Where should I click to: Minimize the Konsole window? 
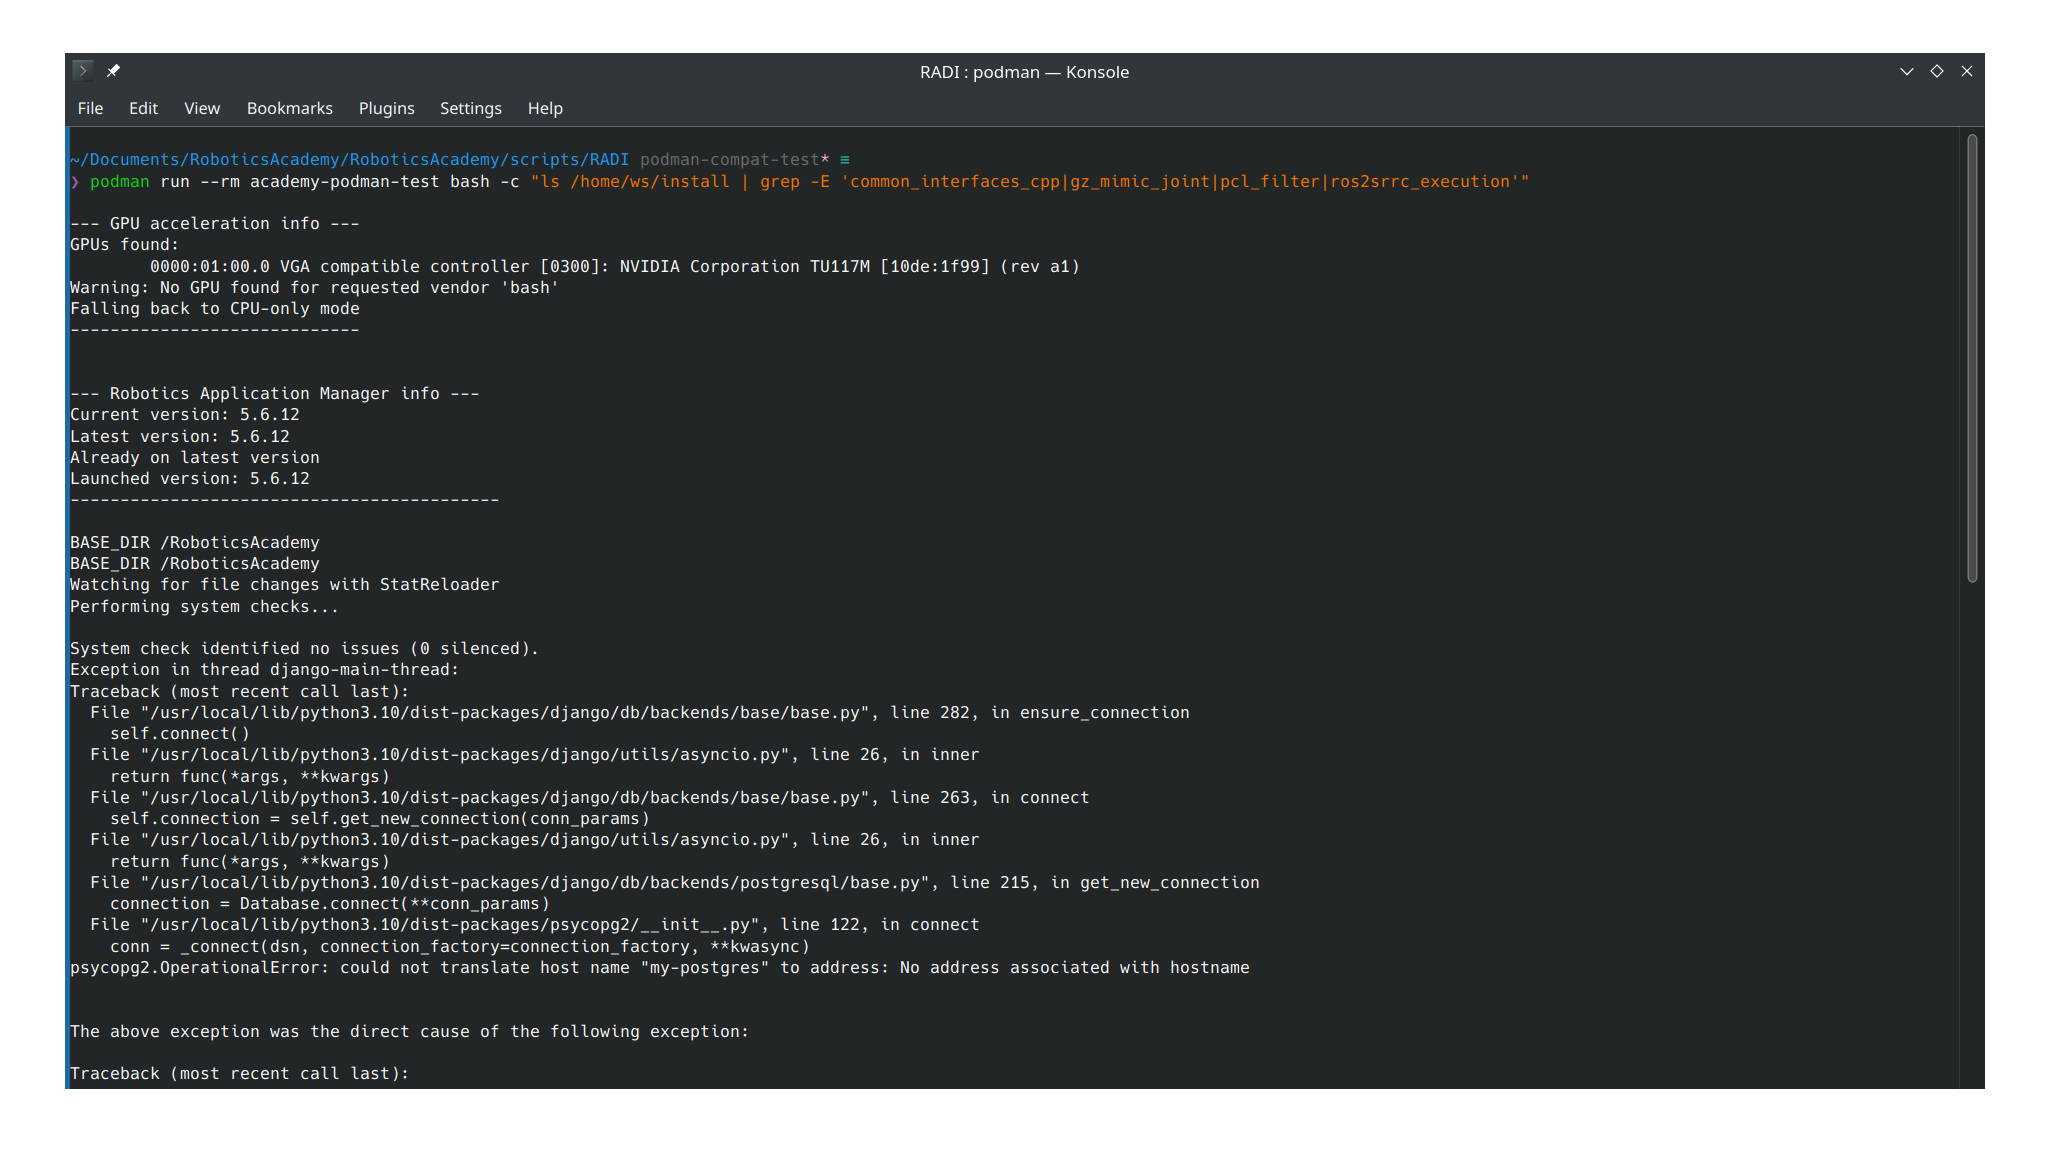pyautogui.click(x=1906, y=71)
